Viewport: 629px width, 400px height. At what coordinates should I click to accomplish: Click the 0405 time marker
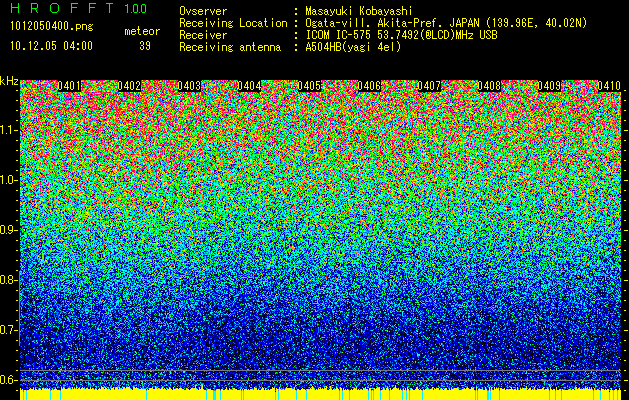[x=309, y=86]
